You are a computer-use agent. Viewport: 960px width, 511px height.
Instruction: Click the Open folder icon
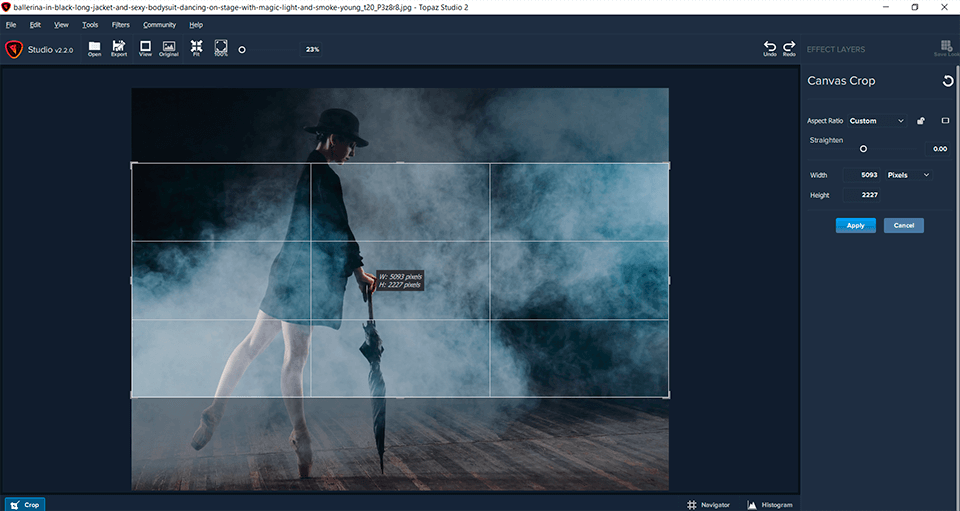click(95, 46)
